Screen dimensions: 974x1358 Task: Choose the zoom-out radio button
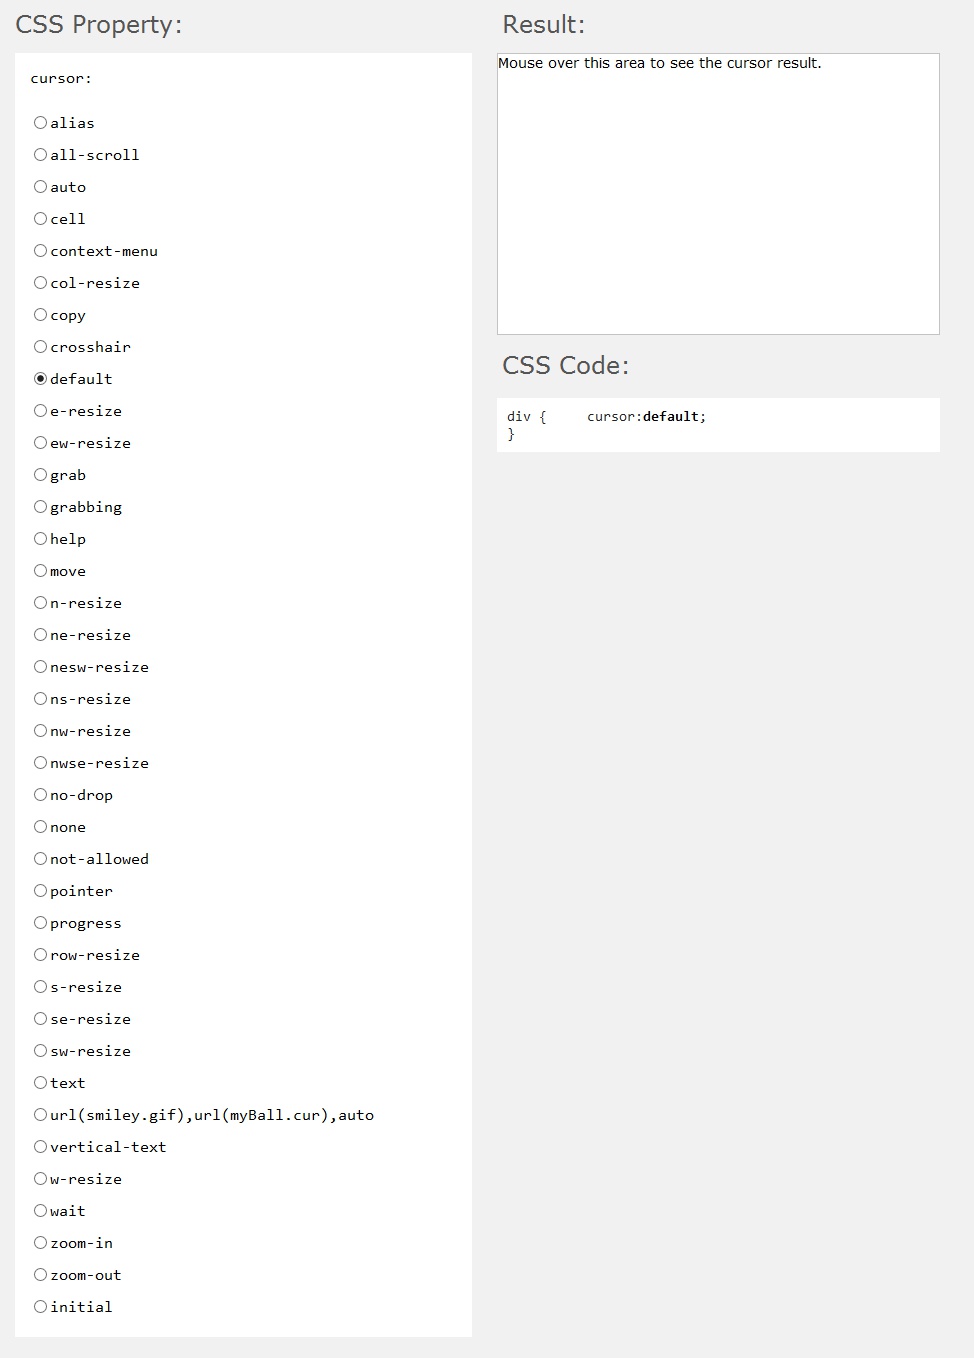click(41, 1275)
